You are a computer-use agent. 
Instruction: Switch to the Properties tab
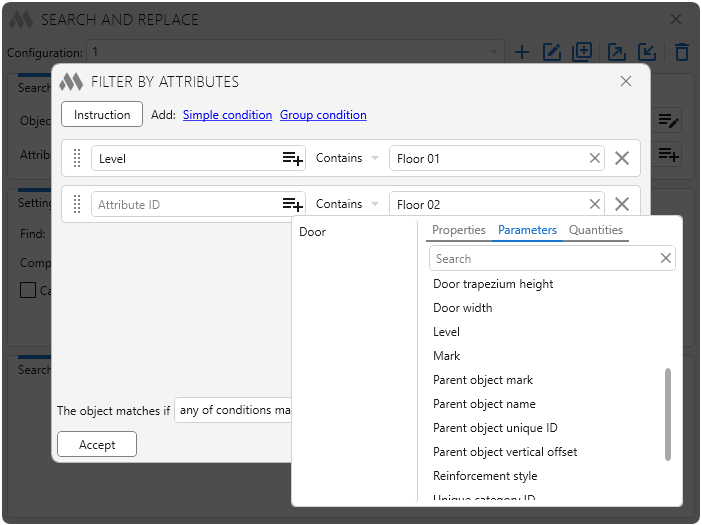coord(458,230)
